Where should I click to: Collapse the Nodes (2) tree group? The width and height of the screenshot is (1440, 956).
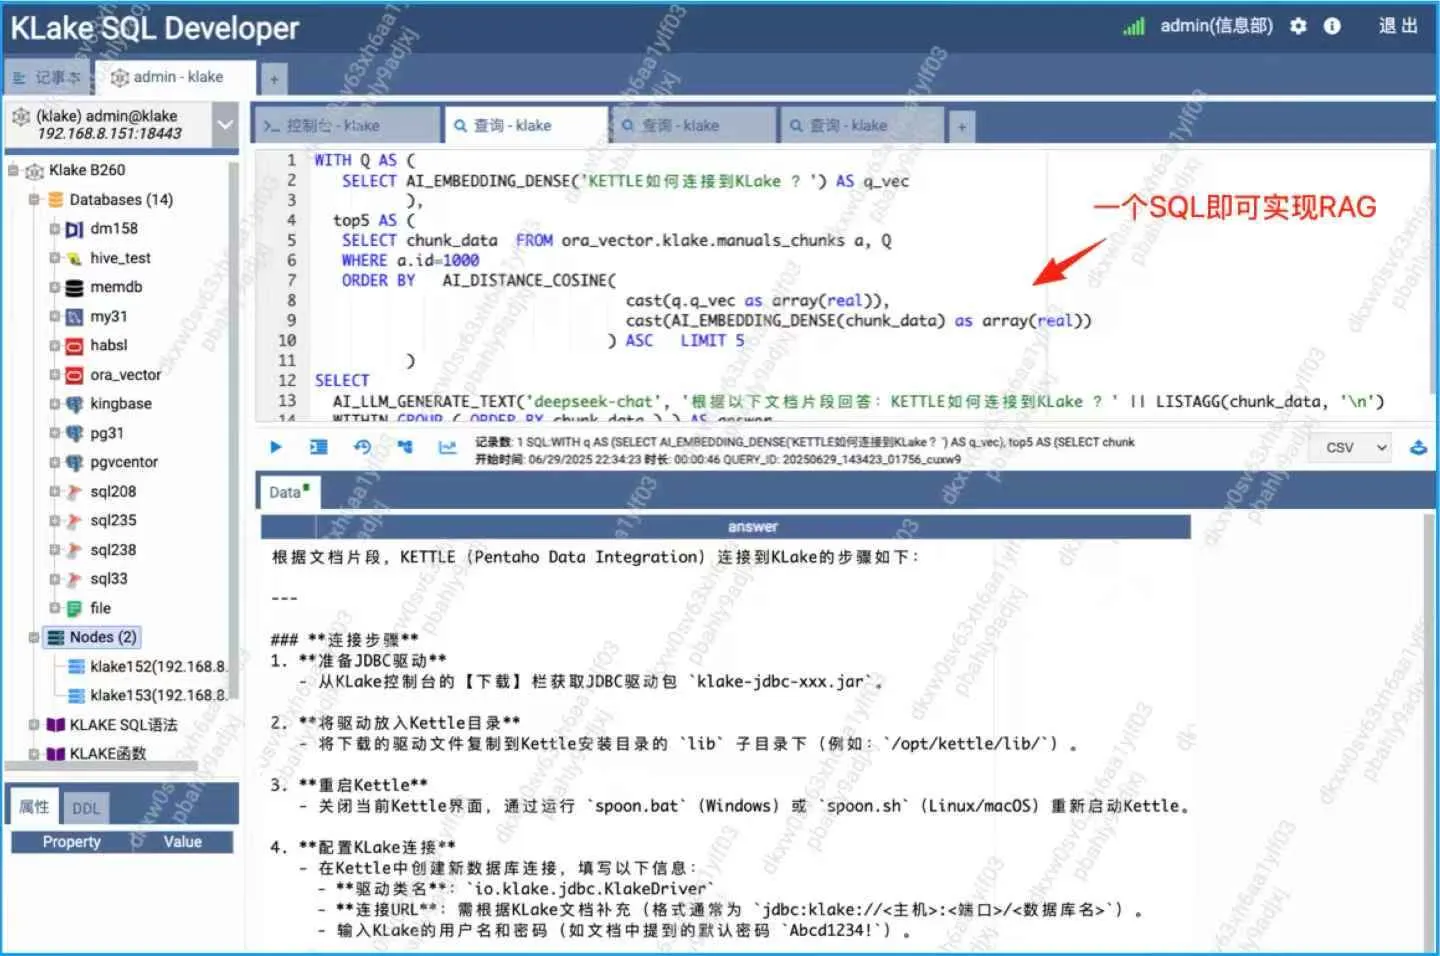pos(34,637)
